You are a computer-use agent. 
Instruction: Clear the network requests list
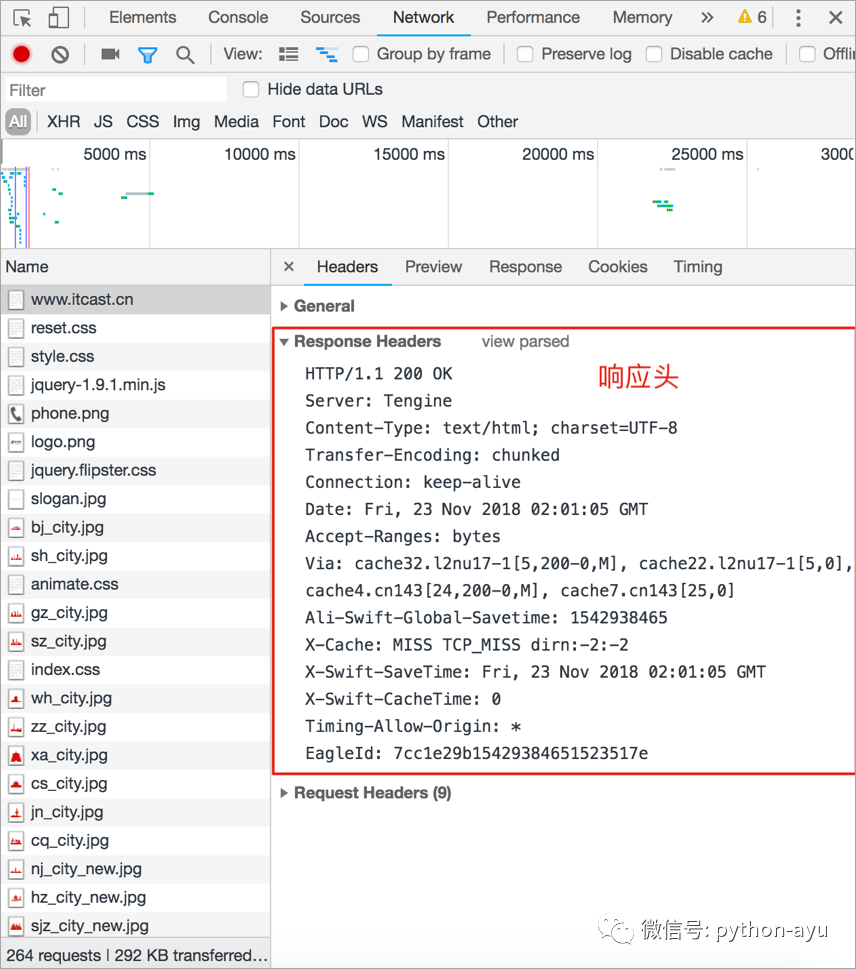click(x=58, y=54)
